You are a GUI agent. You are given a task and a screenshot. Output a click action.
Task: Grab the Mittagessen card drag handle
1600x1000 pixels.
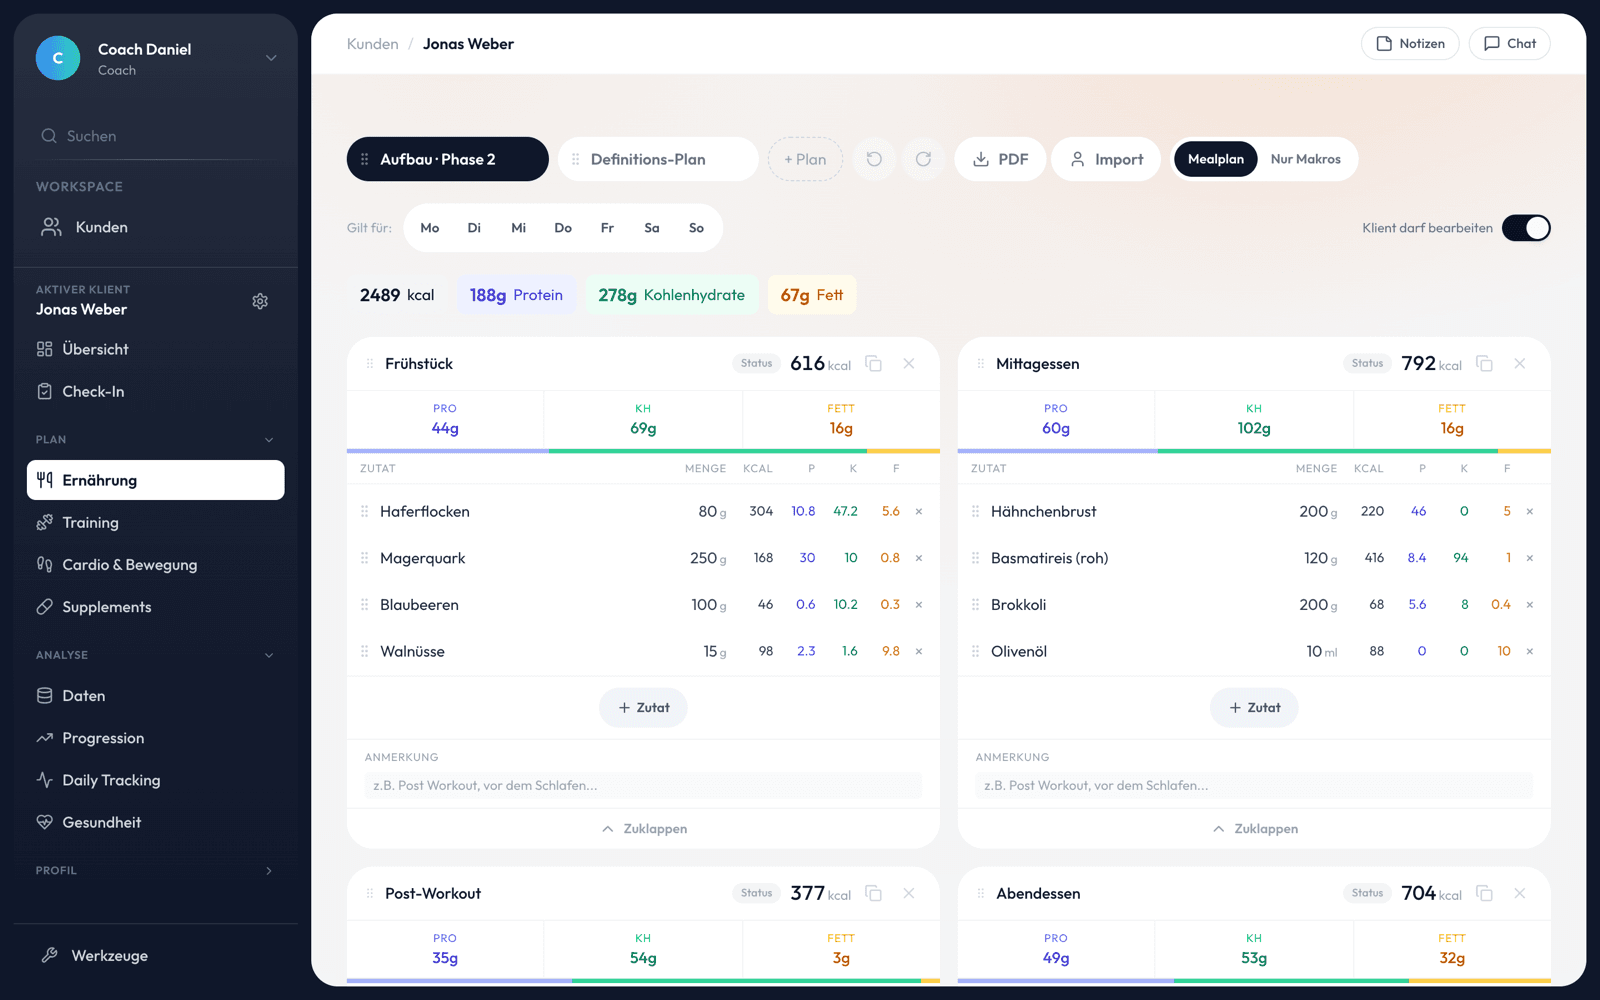tap(981, 364)
